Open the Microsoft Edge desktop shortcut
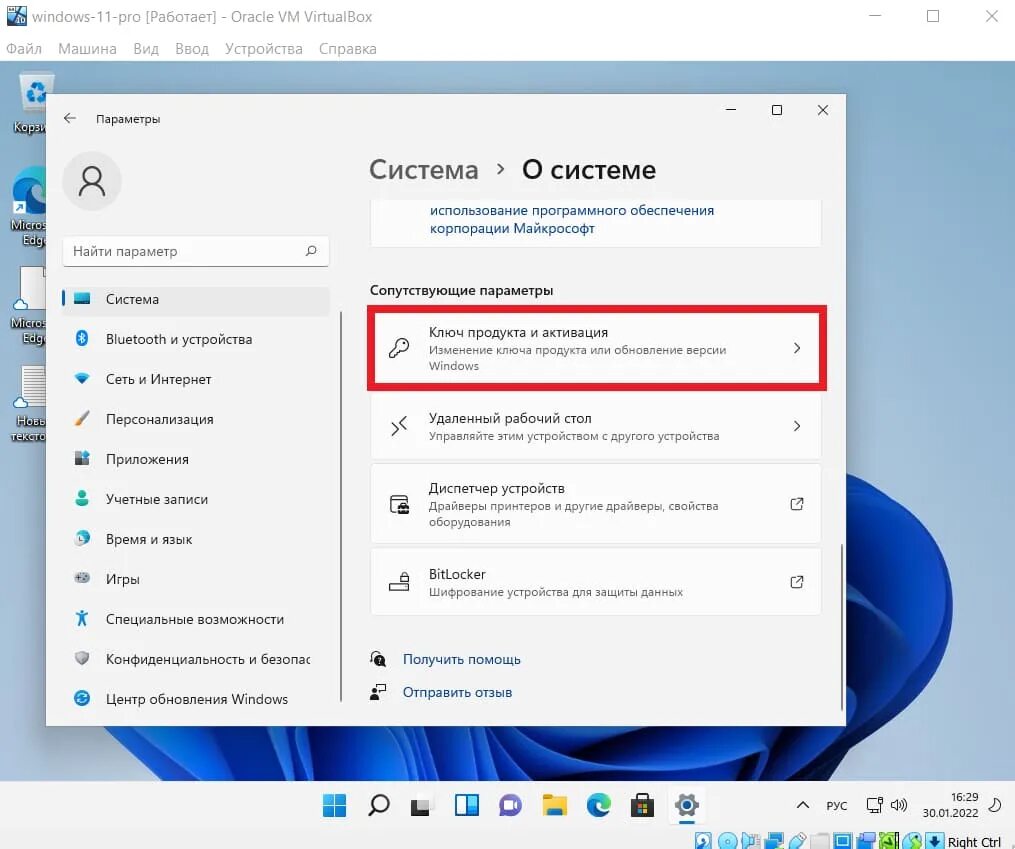Viewport: 1015px width, 849px height. (x=28, y=207)
